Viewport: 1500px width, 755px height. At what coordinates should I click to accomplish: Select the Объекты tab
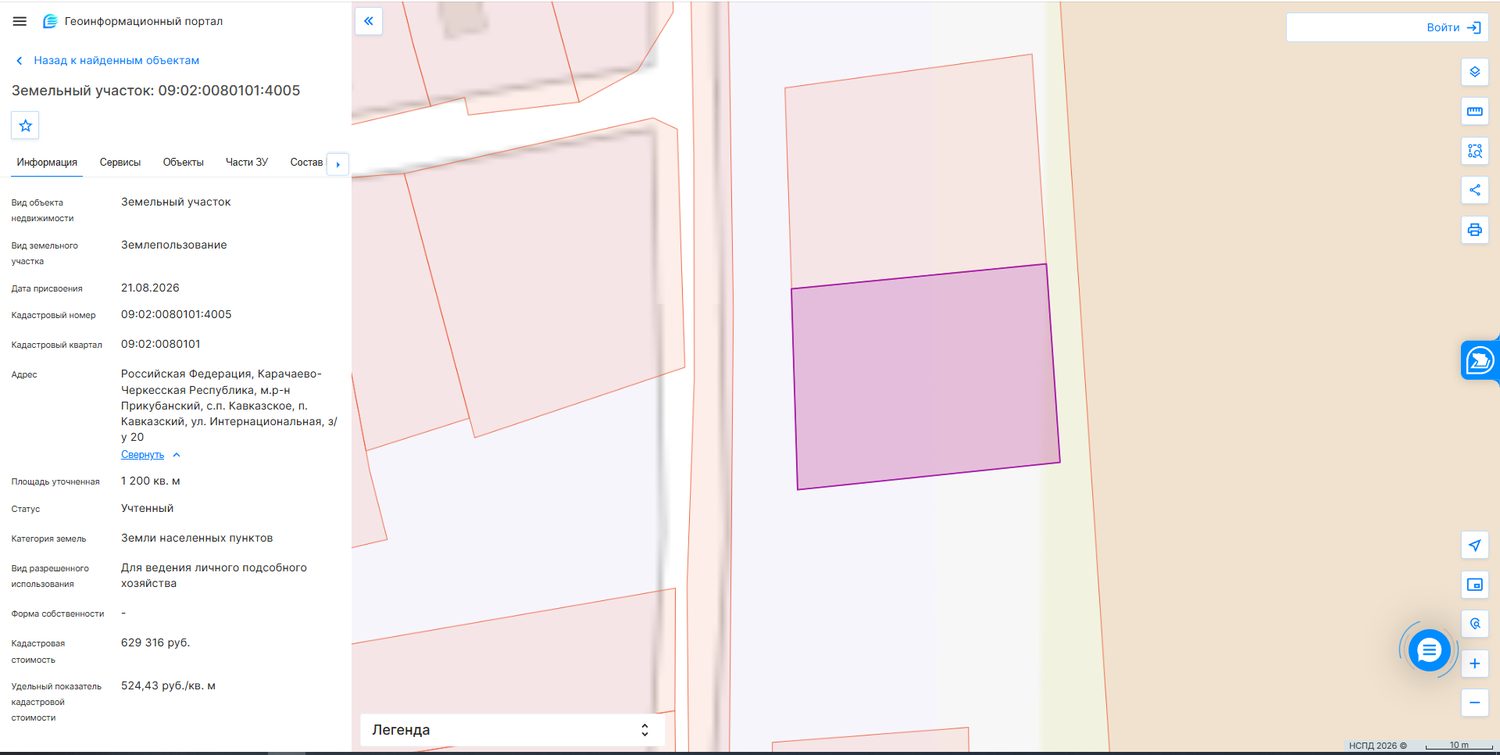(183, 162)
